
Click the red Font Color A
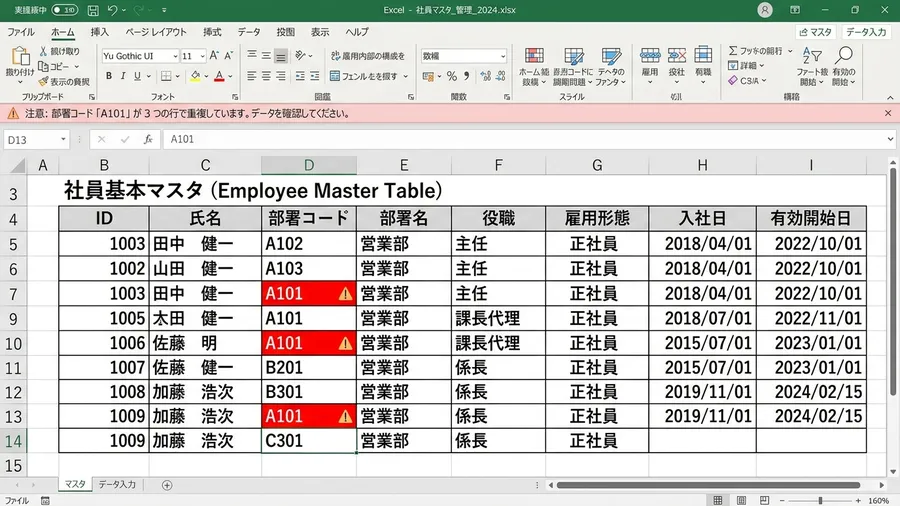[219, 76]
